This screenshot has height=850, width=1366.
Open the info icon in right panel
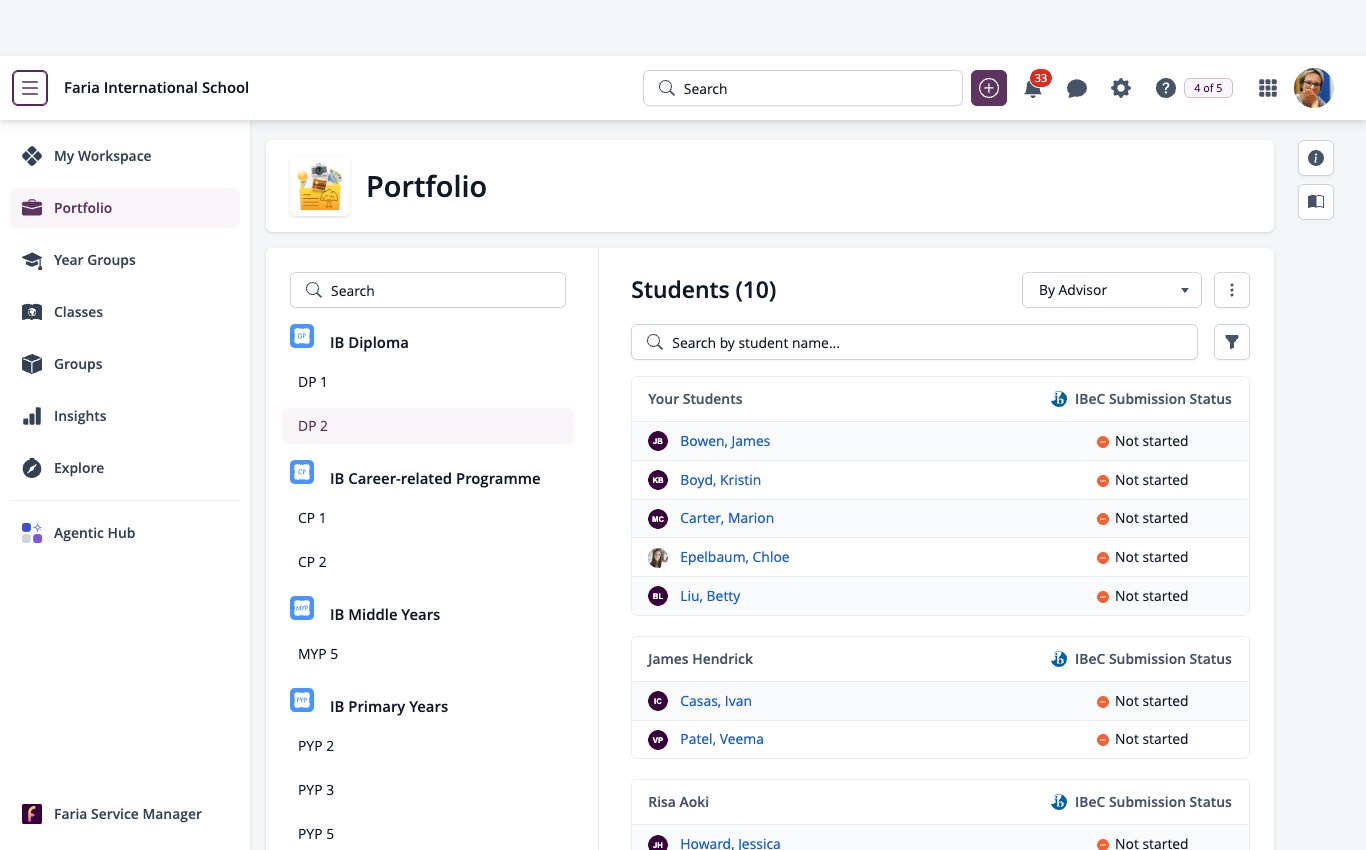(x=1316, y=158)
